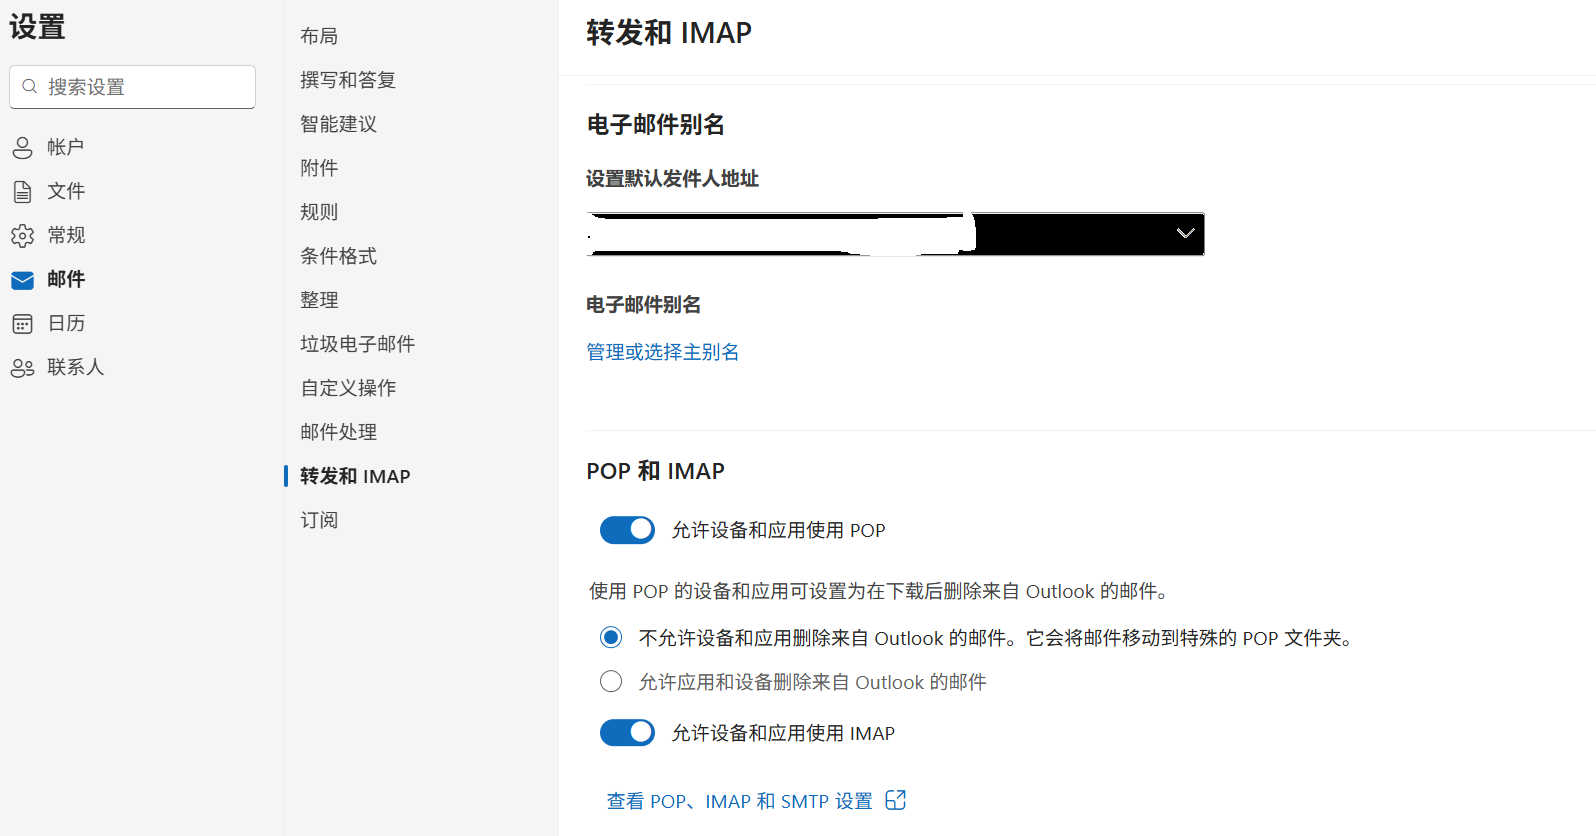Go to 自定义操作 settings

click(348, 388)
